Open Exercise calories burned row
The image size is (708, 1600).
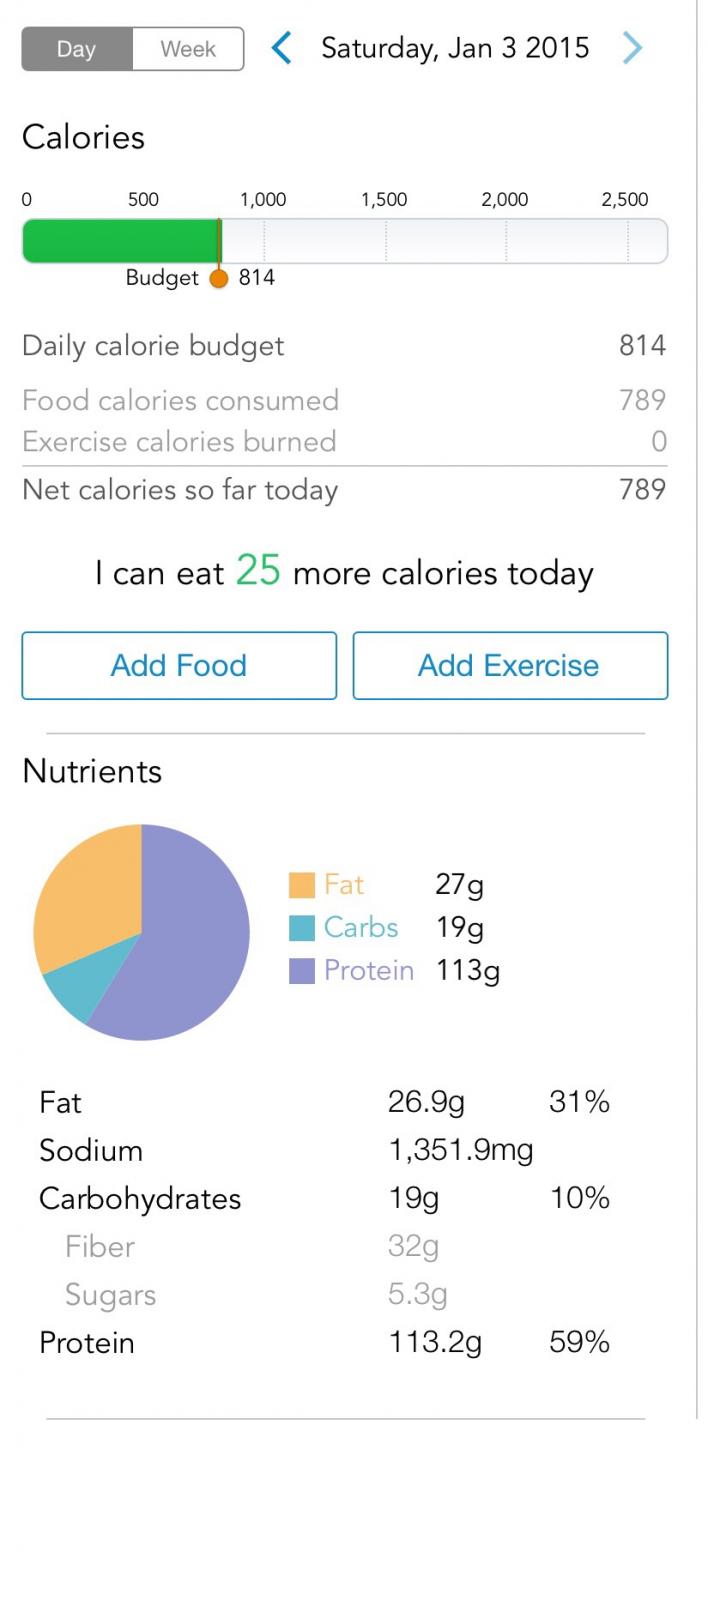point(345,442)
